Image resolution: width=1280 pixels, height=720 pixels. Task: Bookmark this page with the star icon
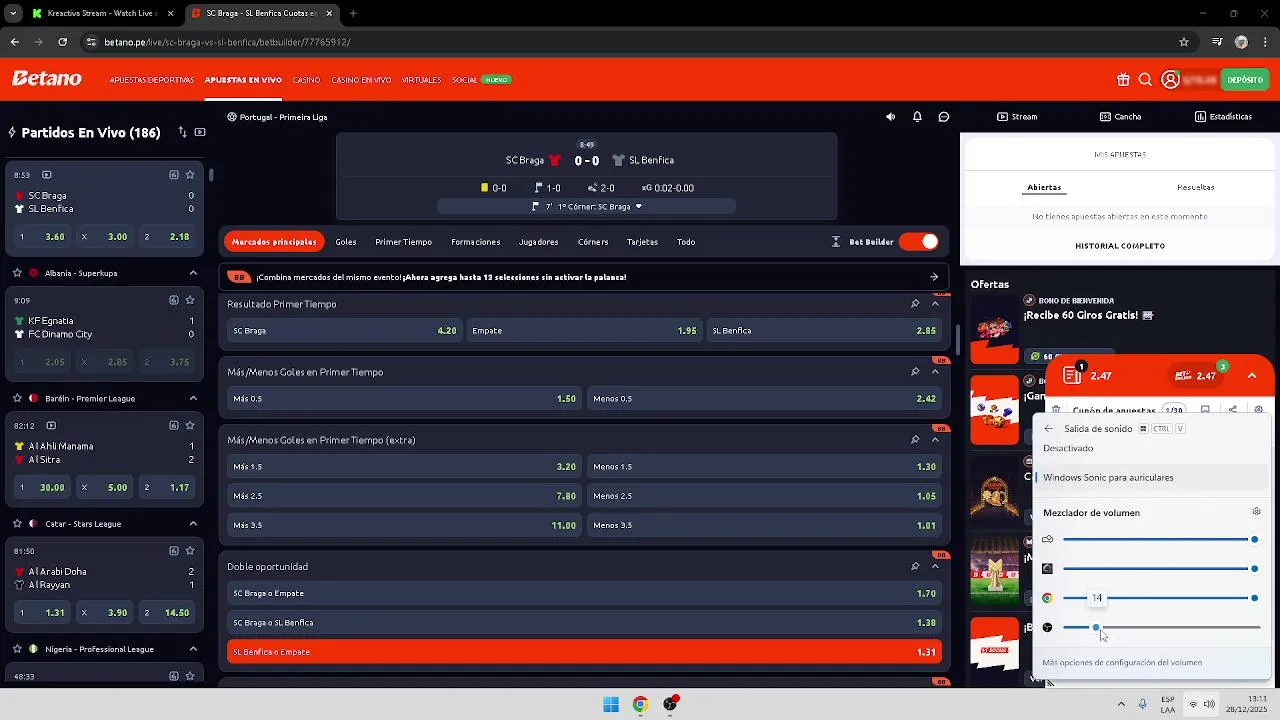(x=1184, y=42)
